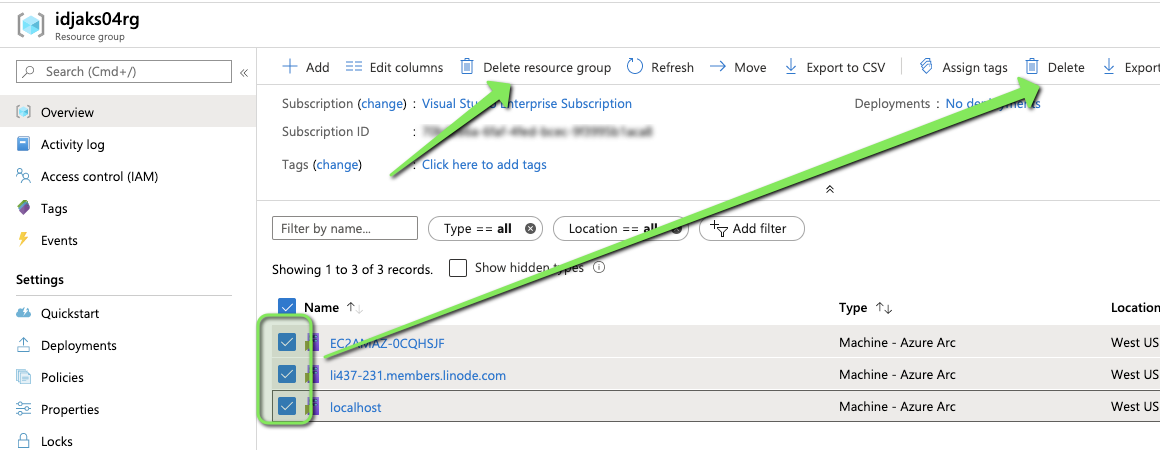
Task: Collapse the essentials section with the double chevron
Action: (x=830, y=189)
